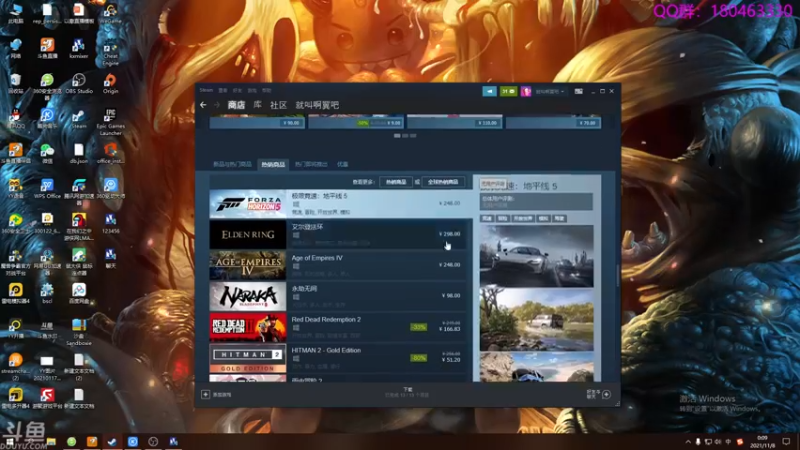Screen dimensions: 800x450
Task: Switch to Big Picture mode icon
Action: point(579,91)
